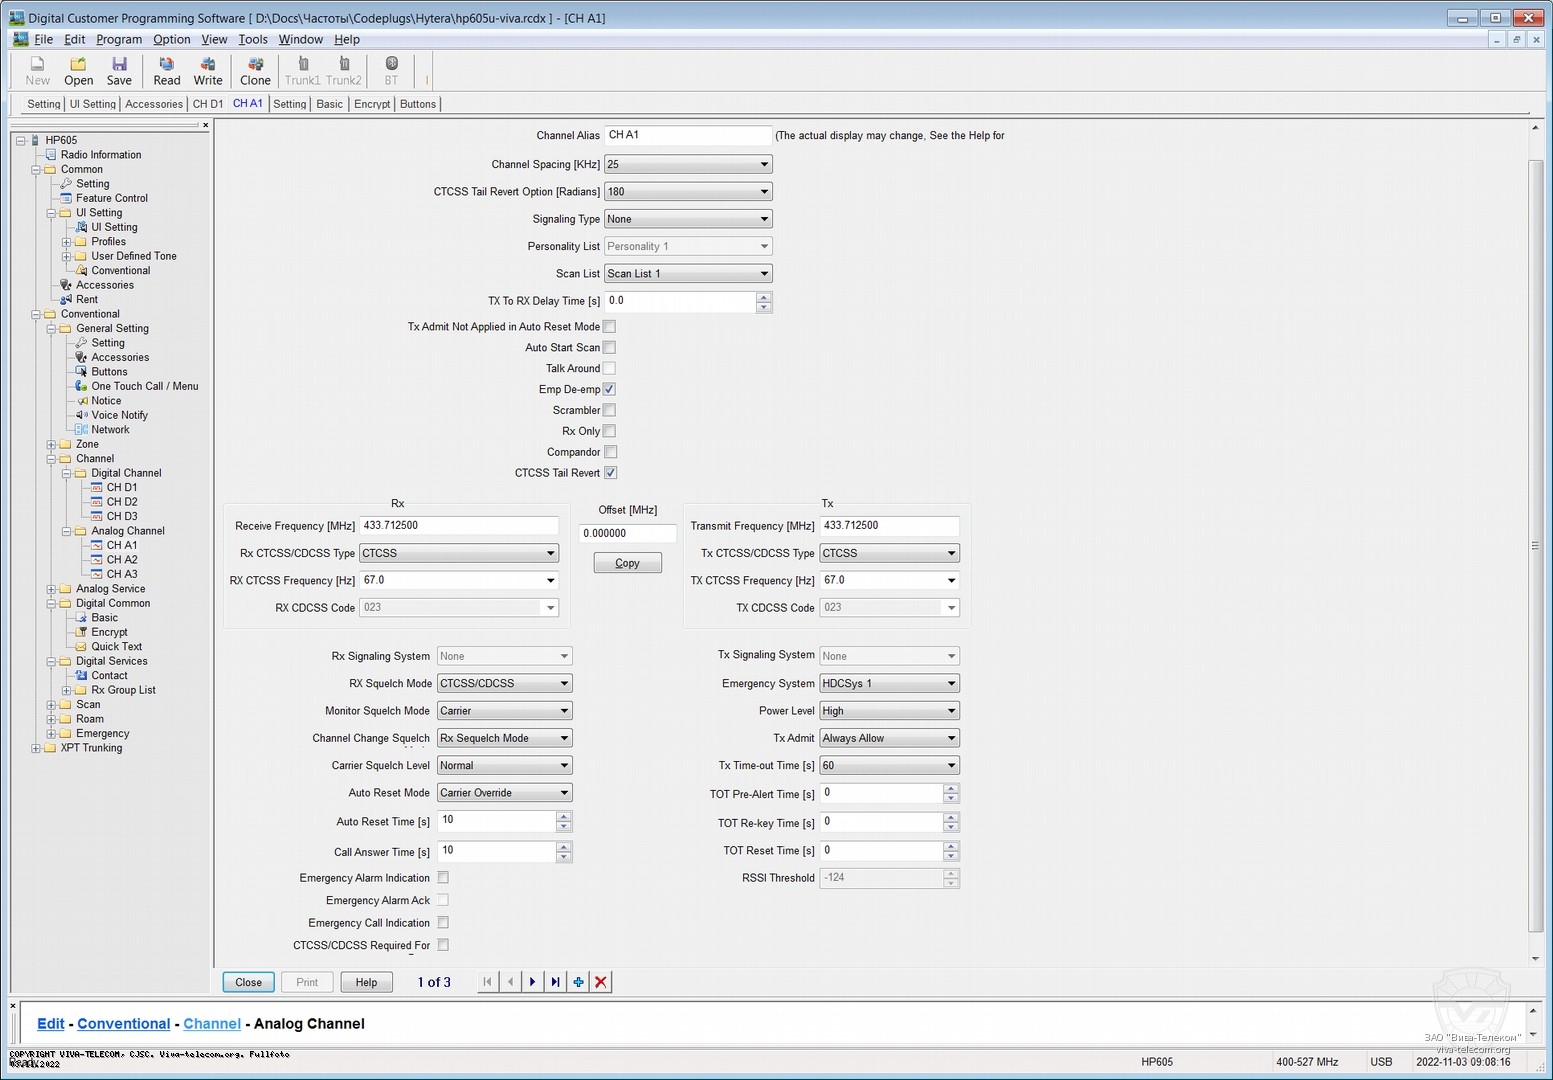Jump to last record navigation icon

555,982
